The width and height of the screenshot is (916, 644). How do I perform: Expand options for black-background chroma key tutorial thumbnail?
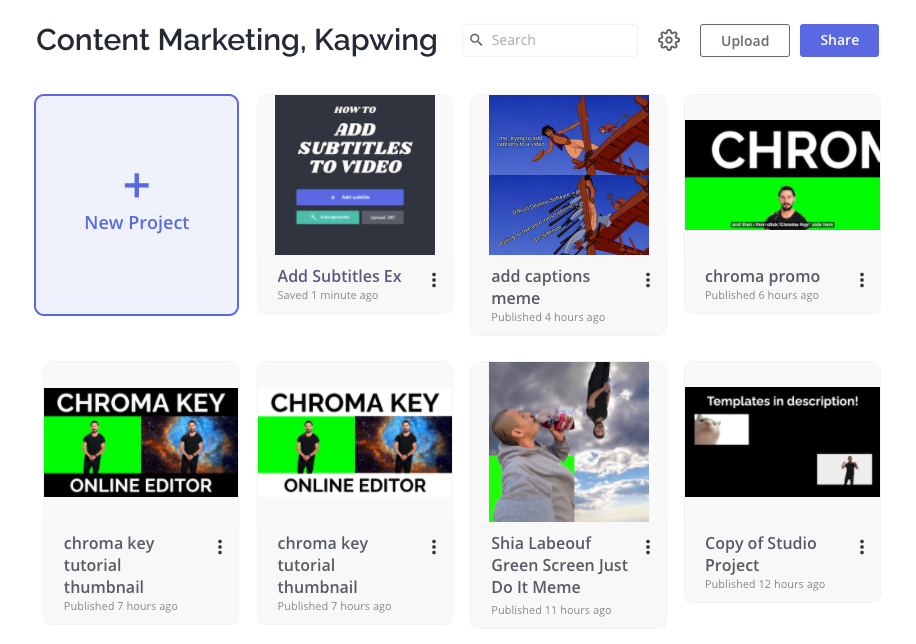point(220,547)
